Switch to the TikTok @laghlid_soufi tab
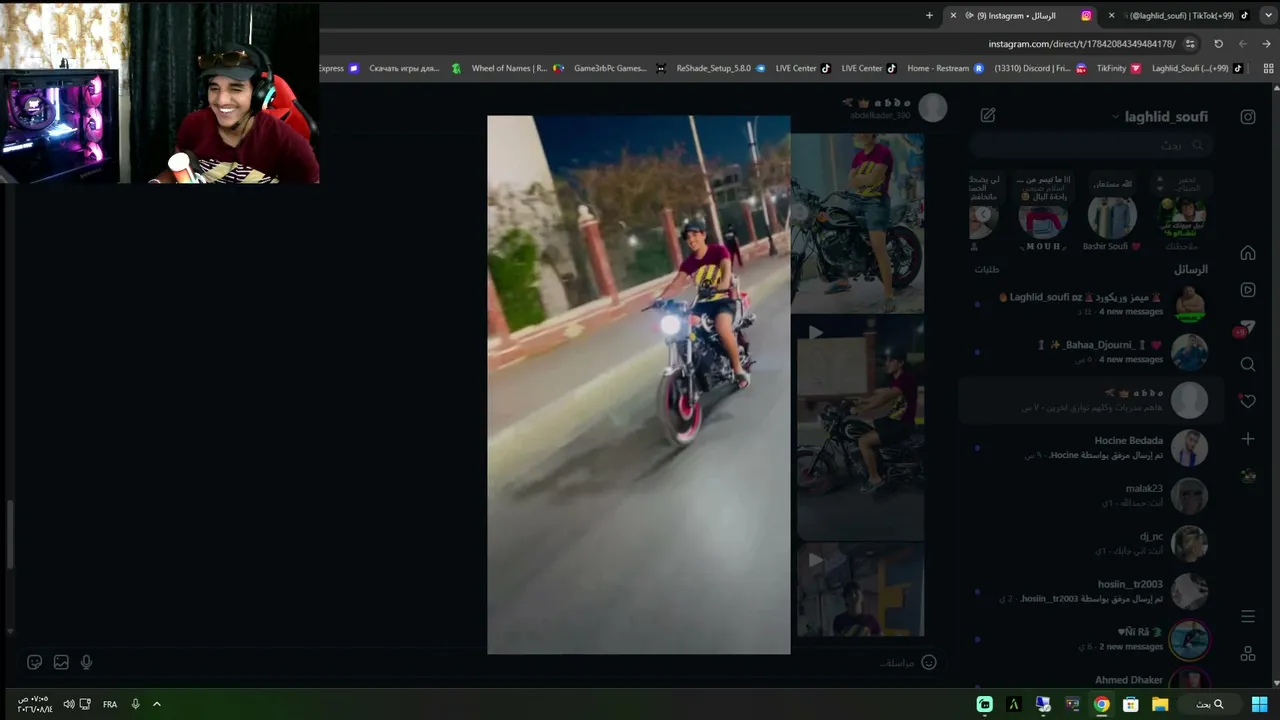 click(1189, 15)
